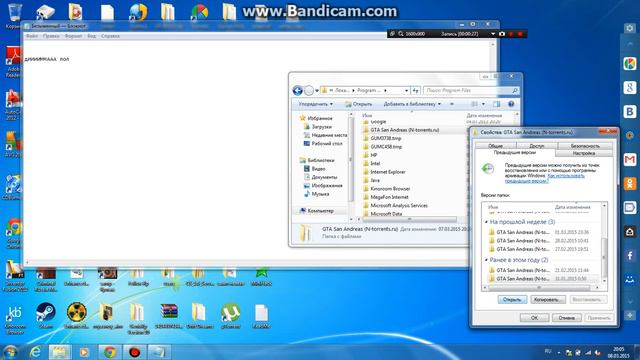Click Открыть button in Properties dialog
This screenshot has height=360, width=640.
(512, 300)
